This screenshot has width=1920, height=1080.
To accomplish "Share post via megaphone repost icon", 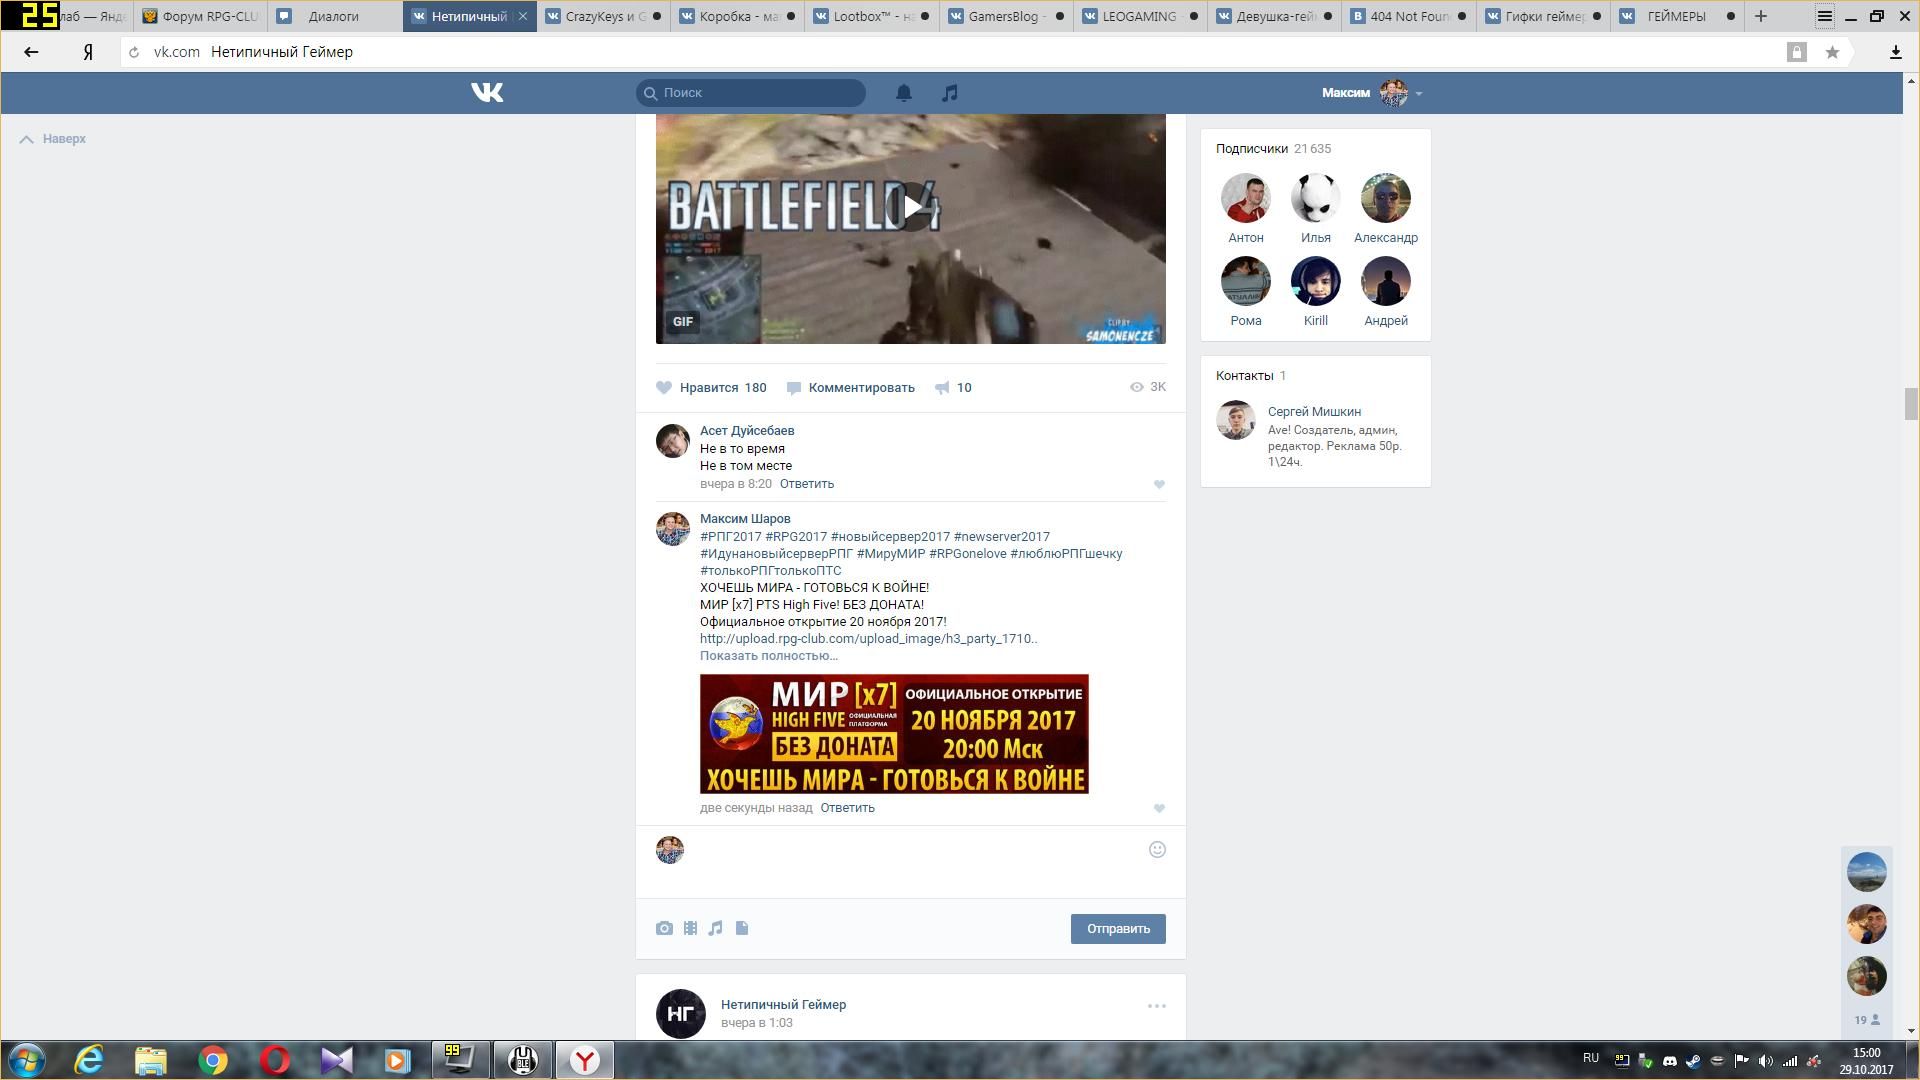I will point(942,388).
